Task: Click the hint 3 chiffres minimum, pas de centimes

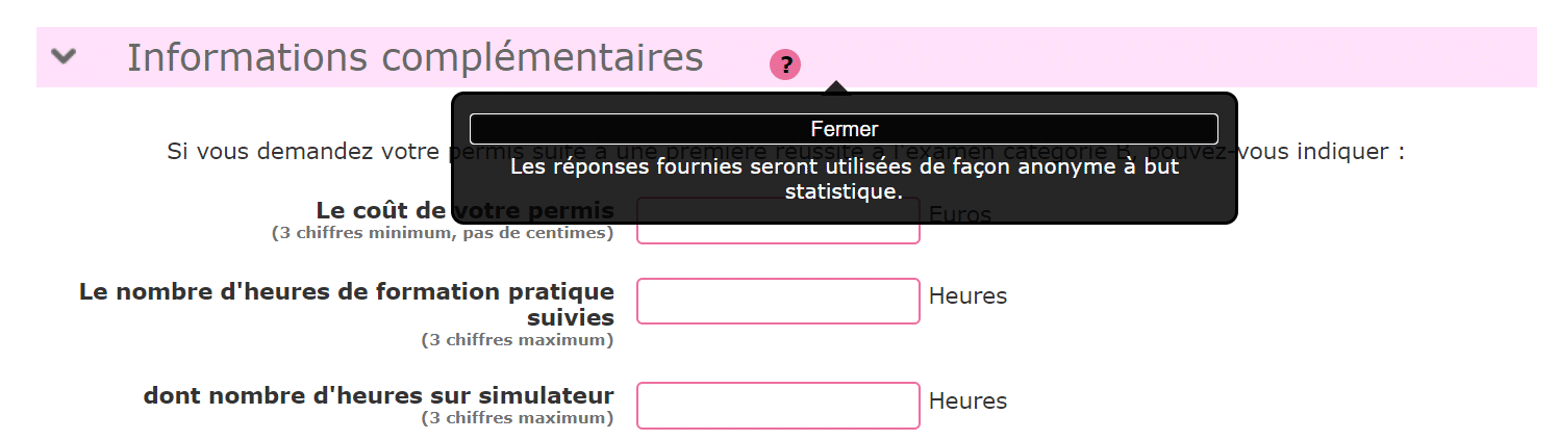Action: (443, 233)
